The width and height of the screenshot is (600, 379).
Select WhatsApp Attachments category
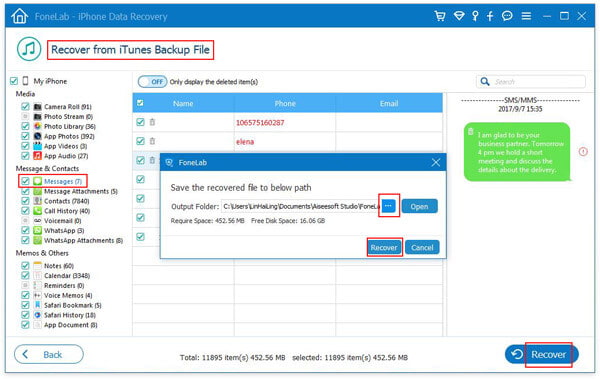pyautogui.click(x=83, y=240)
